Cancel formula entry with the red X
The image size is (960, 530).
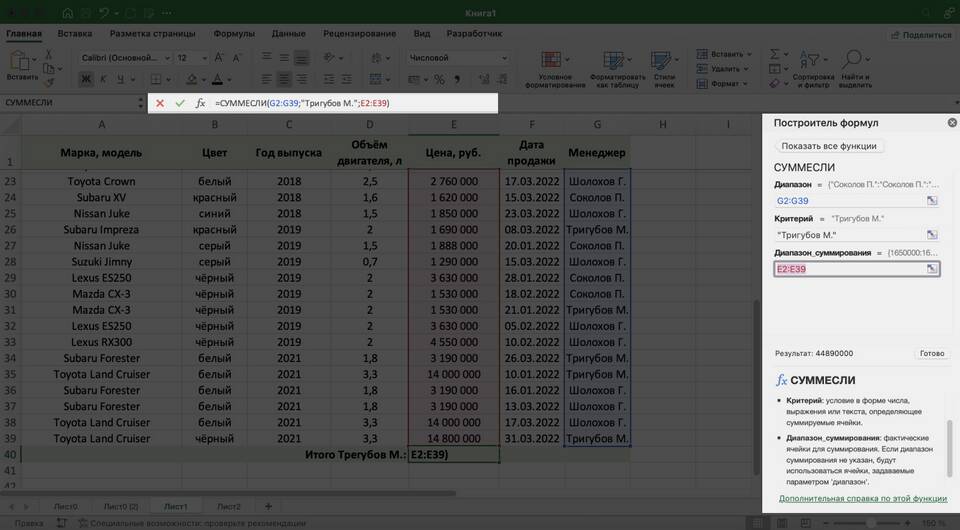click(160, 103)
